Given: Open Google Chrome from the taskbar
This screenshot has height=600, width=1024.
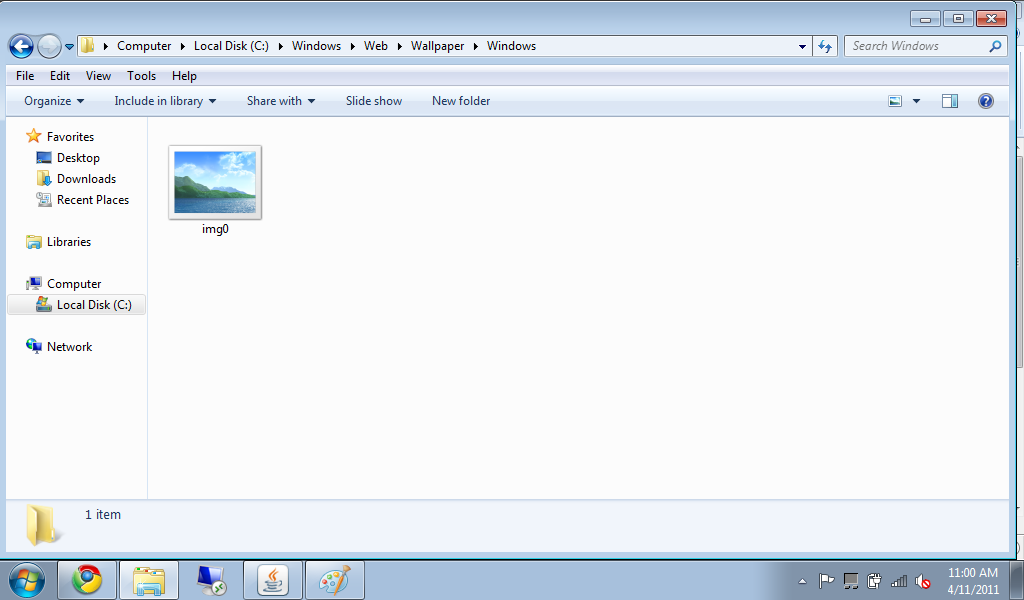Looking at the screenshot, I should pyautogui.click(x=87, y=579).
